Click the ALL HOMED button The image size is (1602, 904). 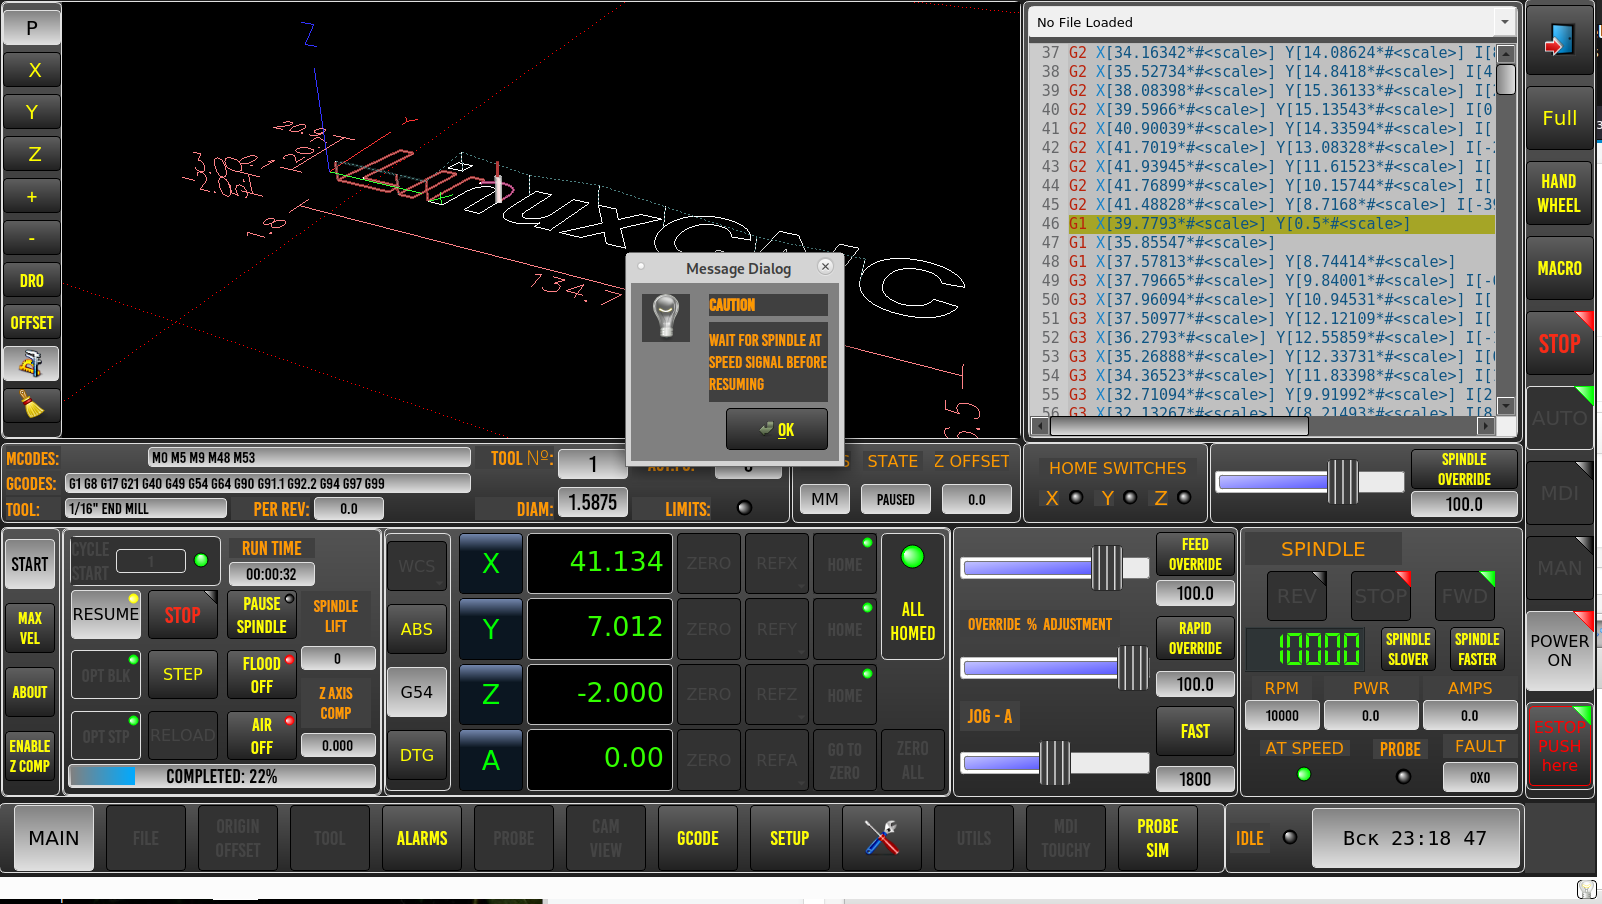coord(913,597)
